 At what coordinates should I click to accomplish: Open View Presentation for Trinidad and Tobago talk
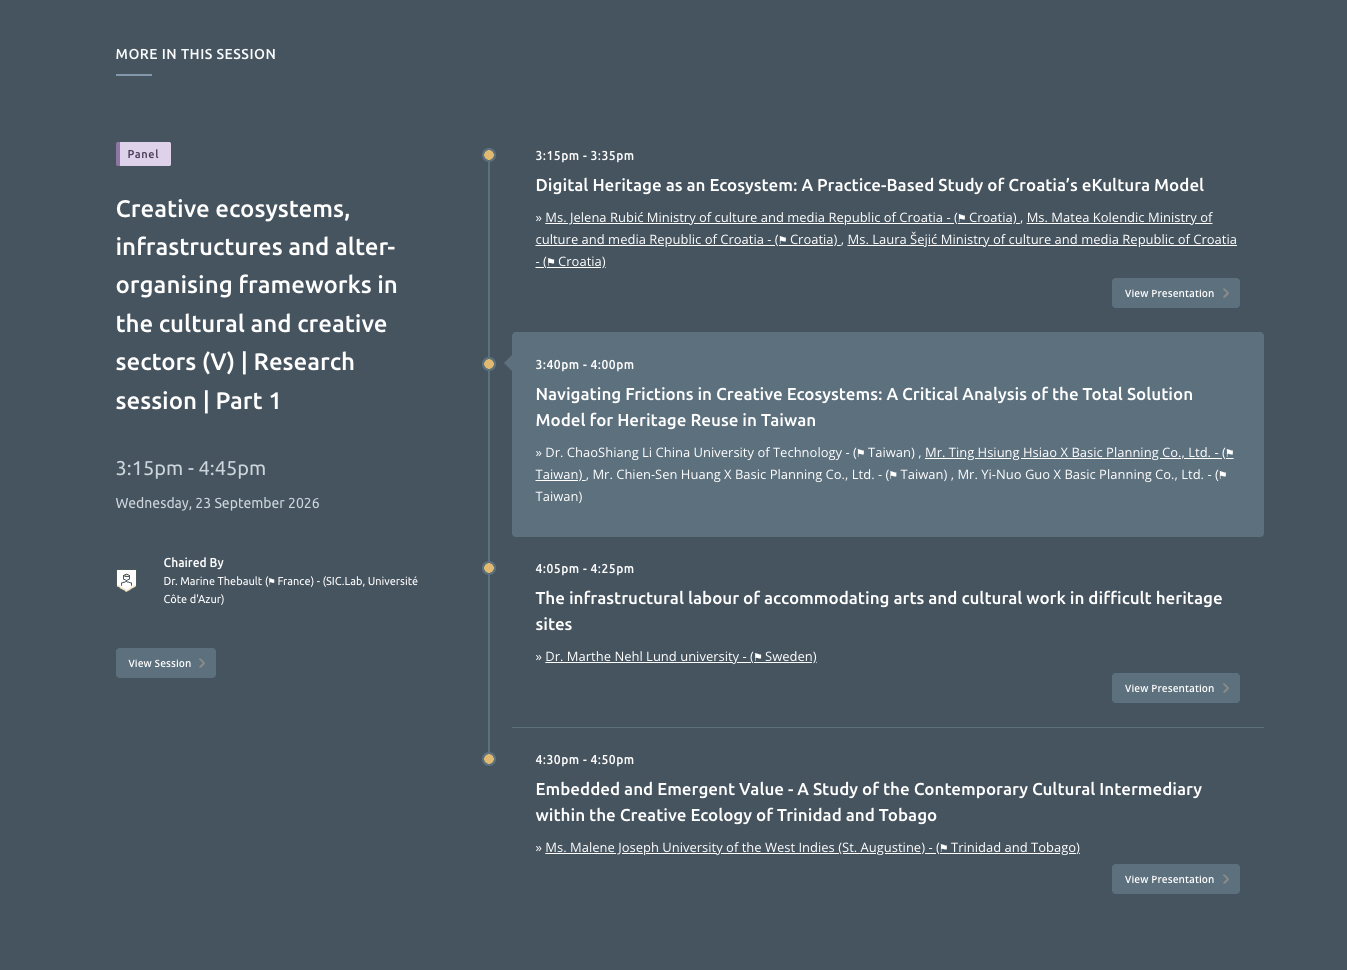click(1176, 879)
